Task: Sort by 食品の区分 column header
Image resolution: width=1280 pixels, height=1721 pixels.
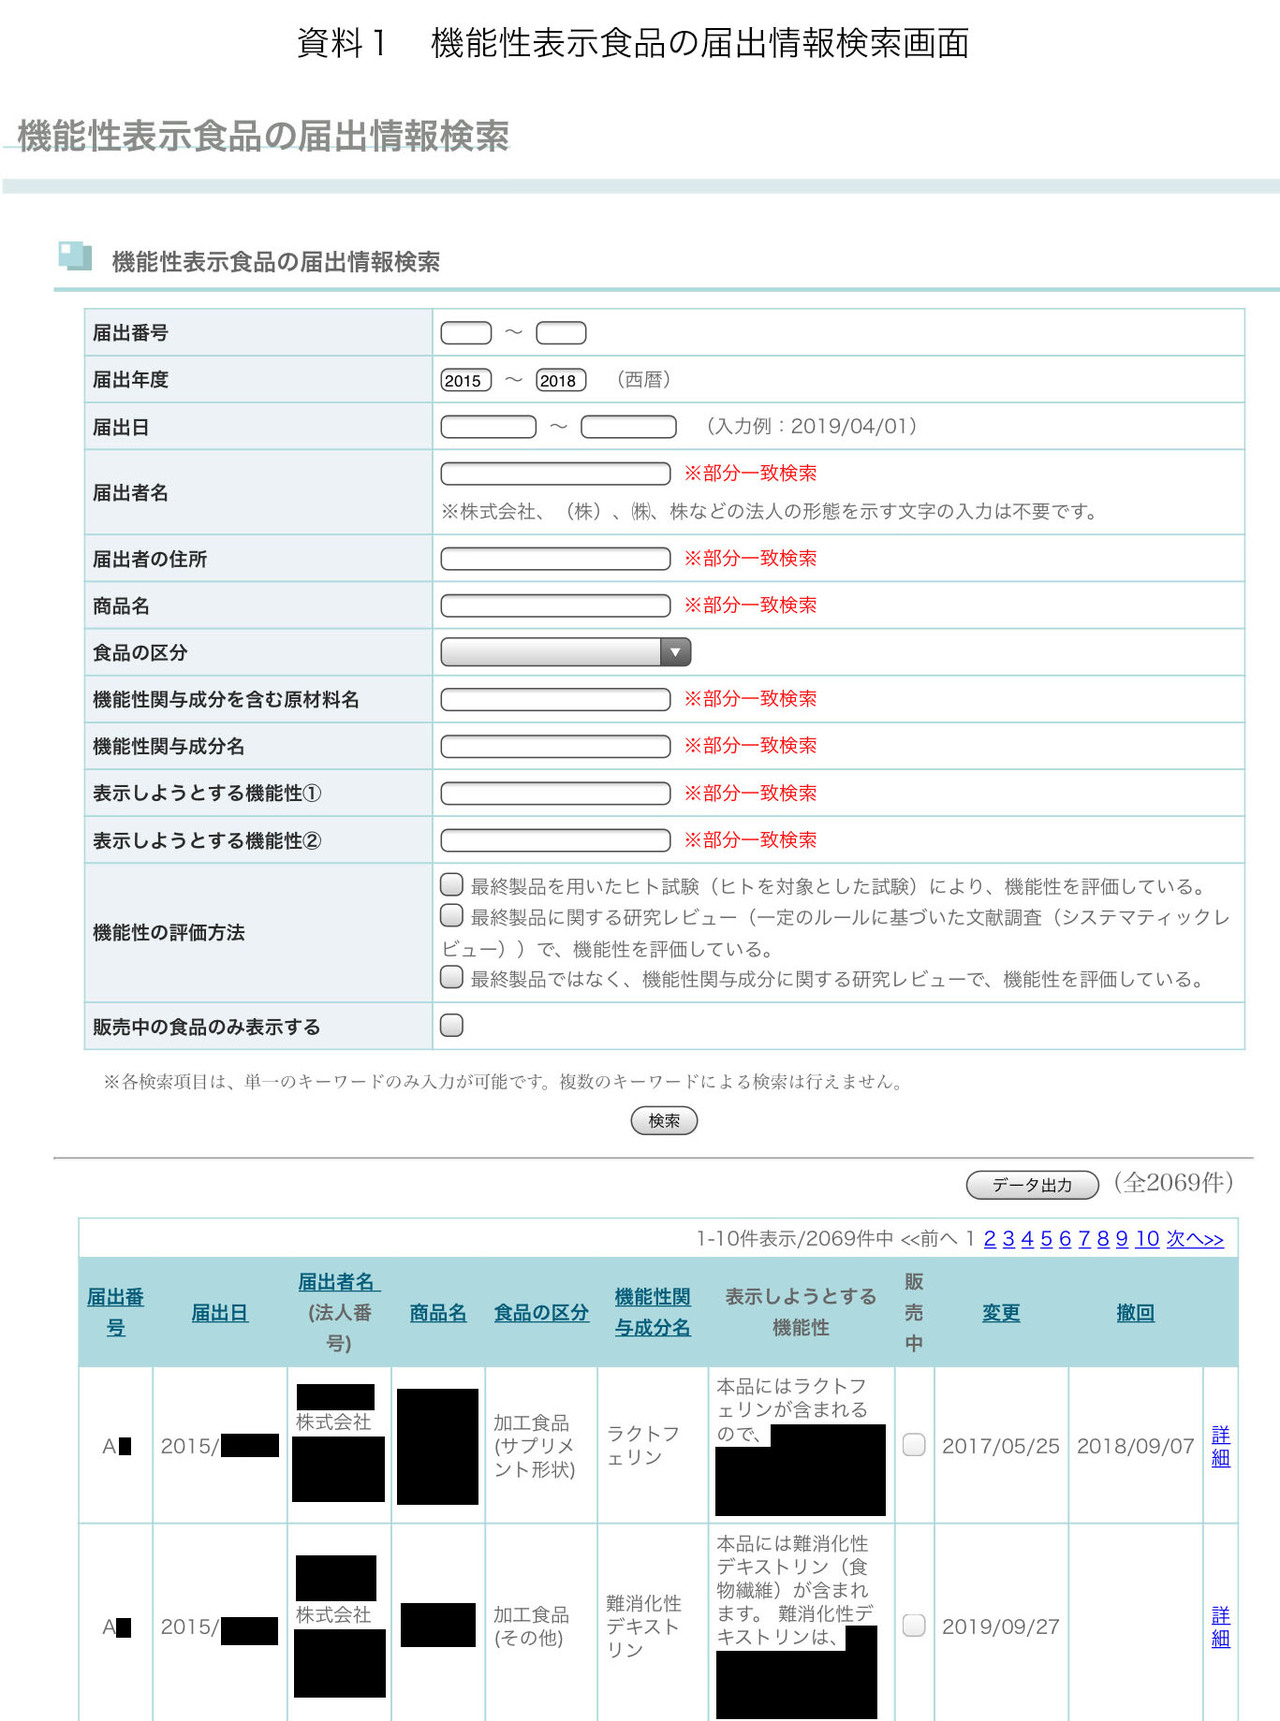Action: [x=541, y=1313]
